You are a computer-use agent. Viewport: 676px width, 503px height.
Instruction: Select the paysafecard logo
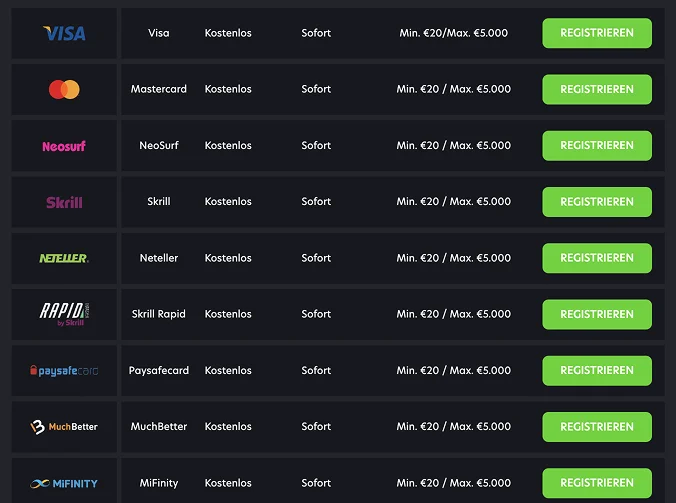(64, 370)
